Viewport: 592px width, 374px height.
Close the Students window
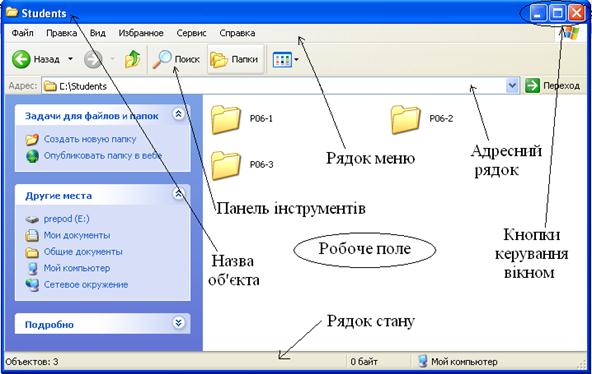point(577,13)
